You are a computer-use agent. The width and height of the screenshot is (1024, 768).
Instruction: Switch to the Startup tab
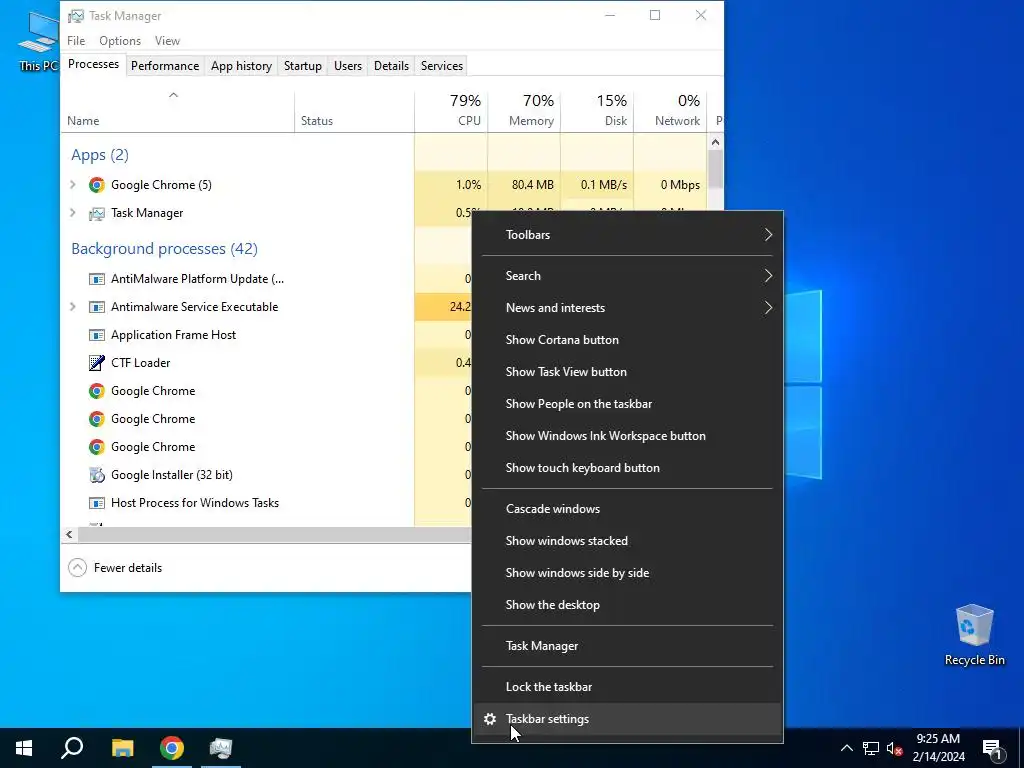click(x=302, y=65)
